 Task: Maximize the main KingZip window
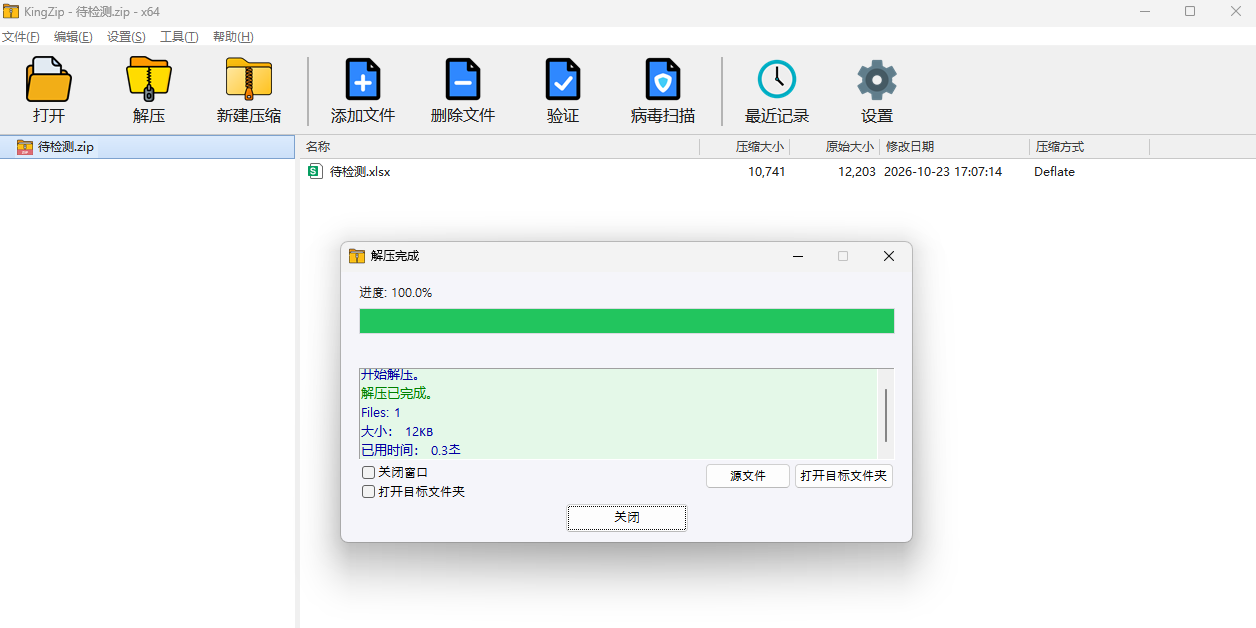pyautogui.click(x=1190, y=11)
